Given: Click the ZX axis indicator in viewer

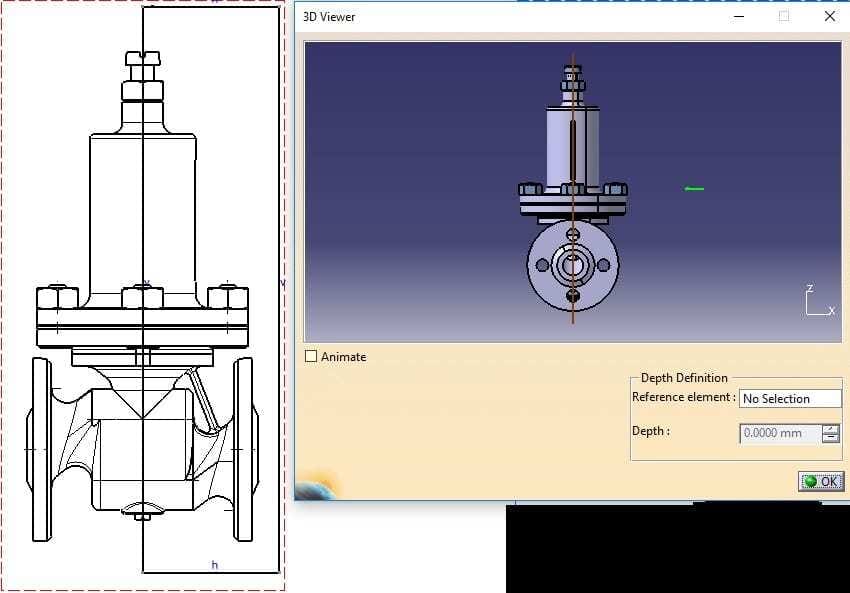Looking at the screenshot, I should point(819,301).
